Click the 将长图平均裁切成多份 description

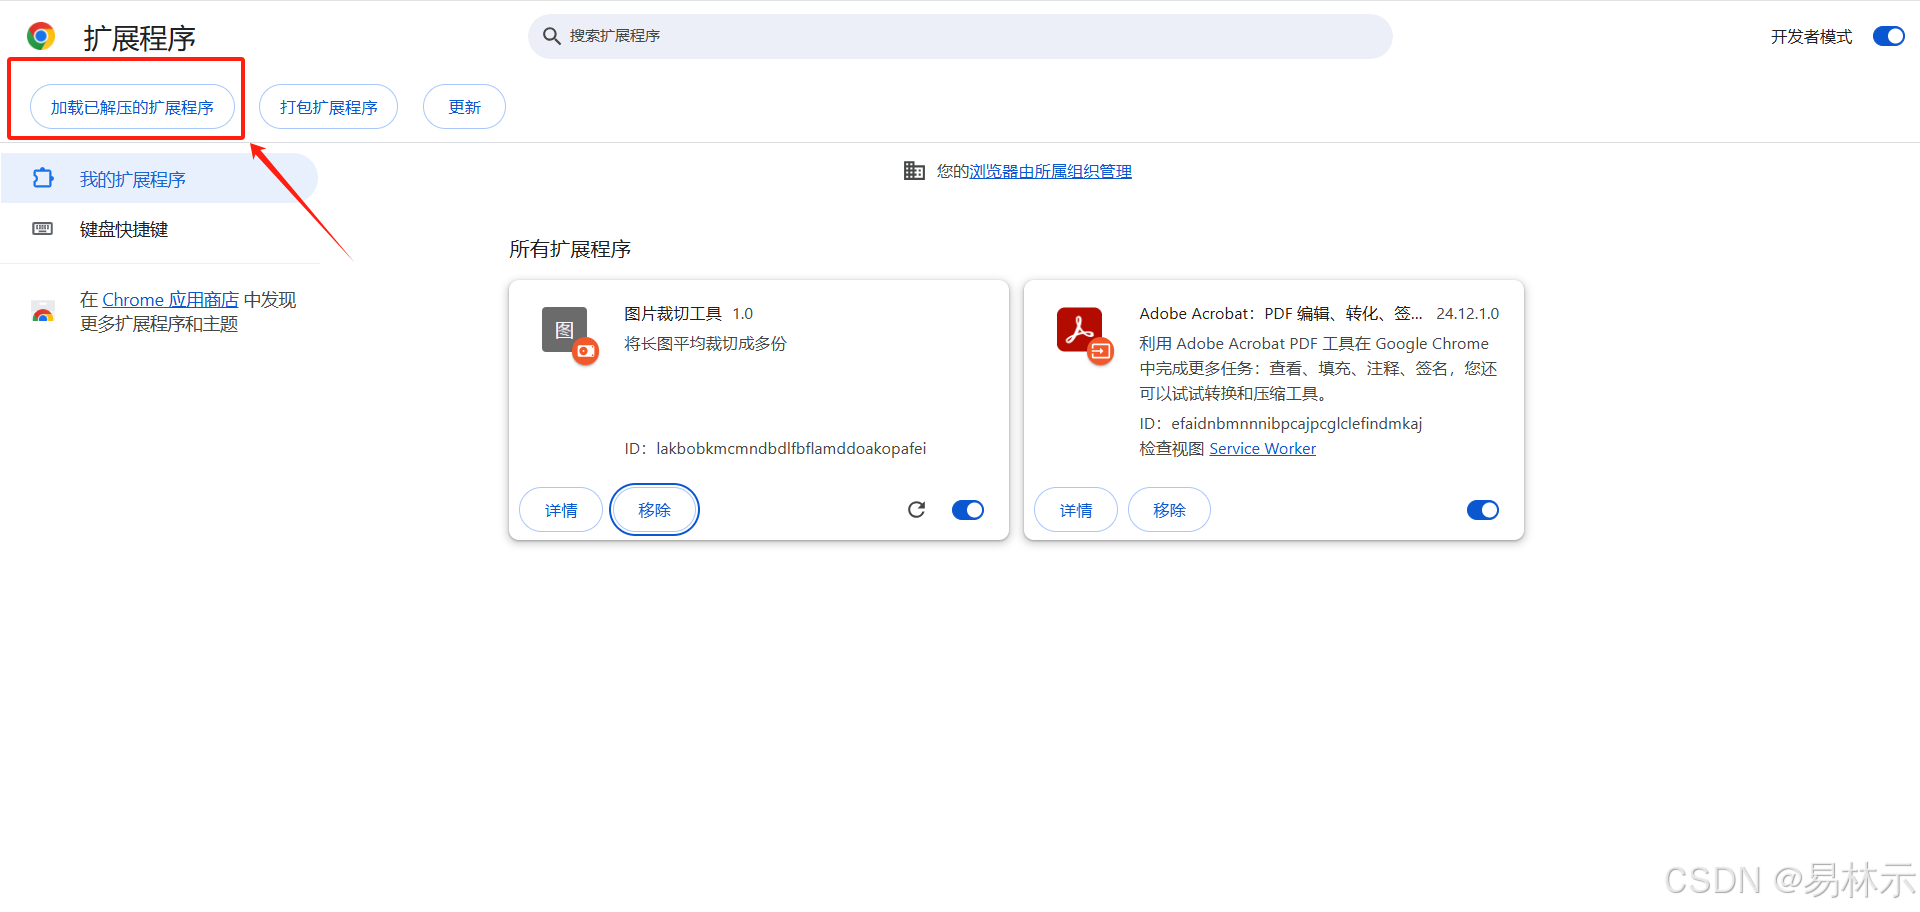705,344
